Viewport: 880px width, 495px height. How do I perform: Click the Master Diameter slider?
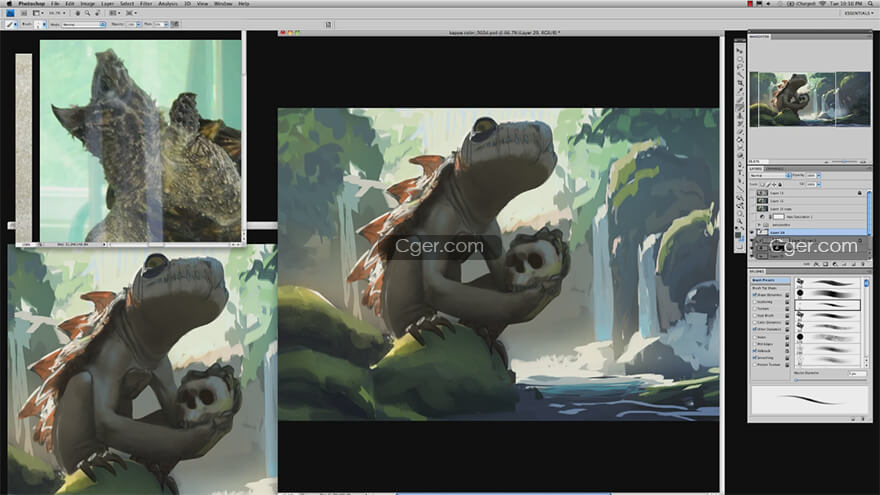pyautogui.click(x=830, y=380)
